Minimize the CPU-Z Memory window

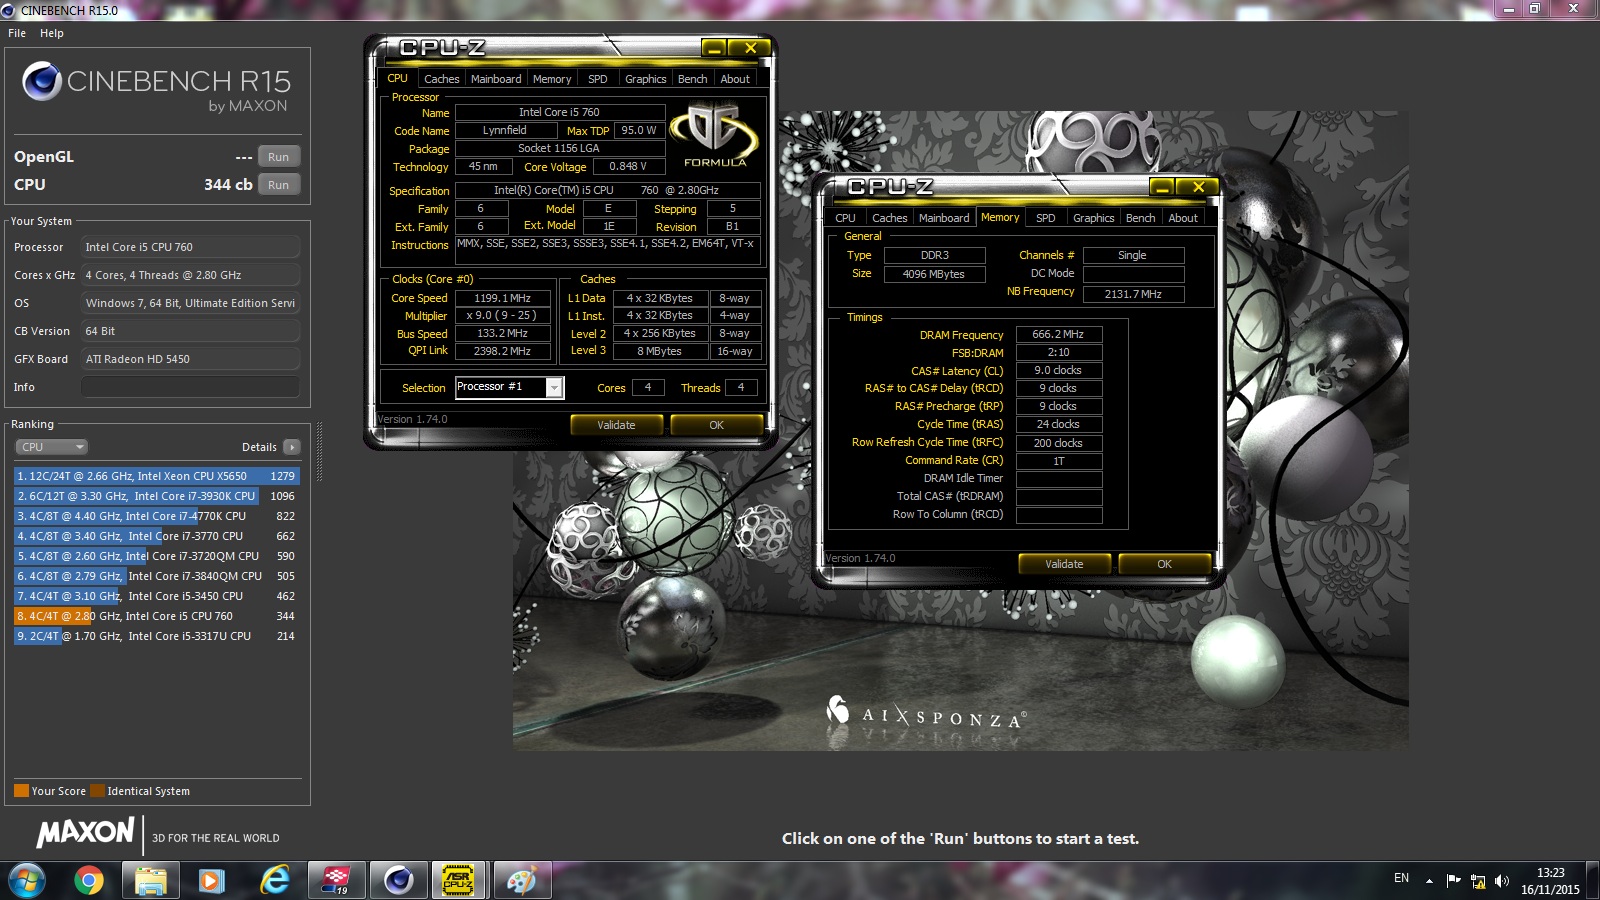1161,187
